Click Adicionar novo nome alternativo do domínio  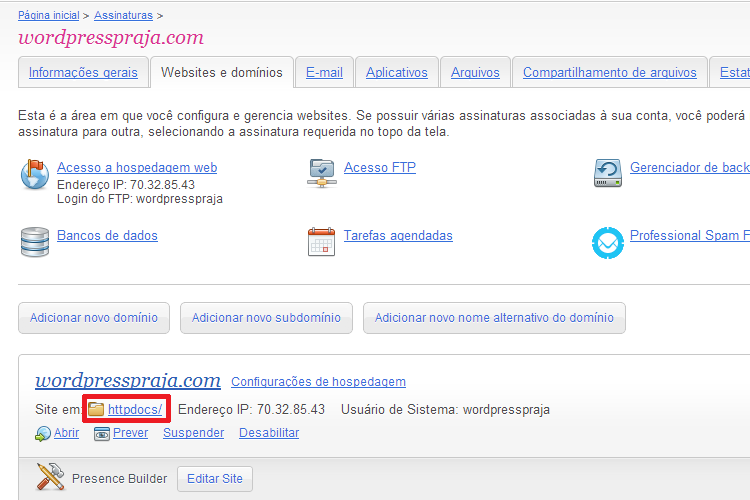point(494,318)
